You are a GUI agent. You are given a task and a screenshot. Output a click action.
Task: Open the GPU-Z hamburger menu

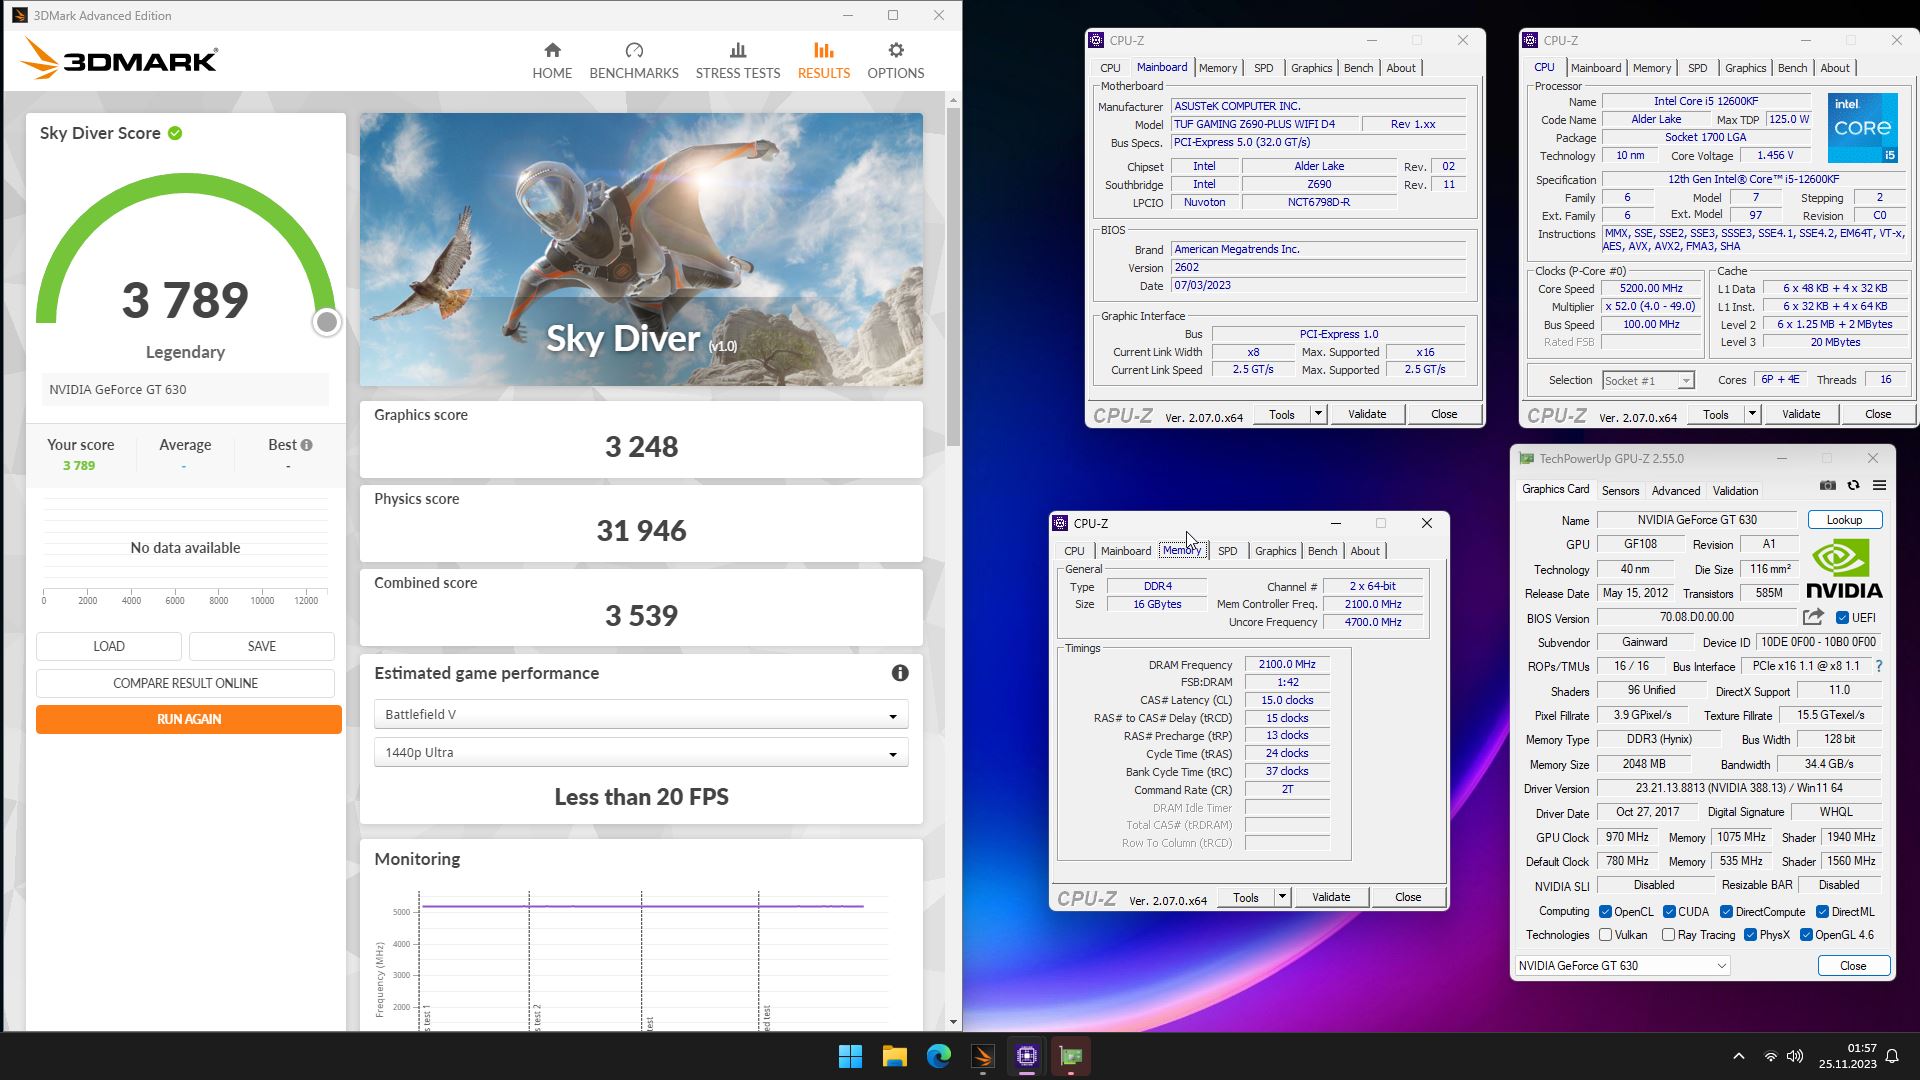[x=1879, y=485]
